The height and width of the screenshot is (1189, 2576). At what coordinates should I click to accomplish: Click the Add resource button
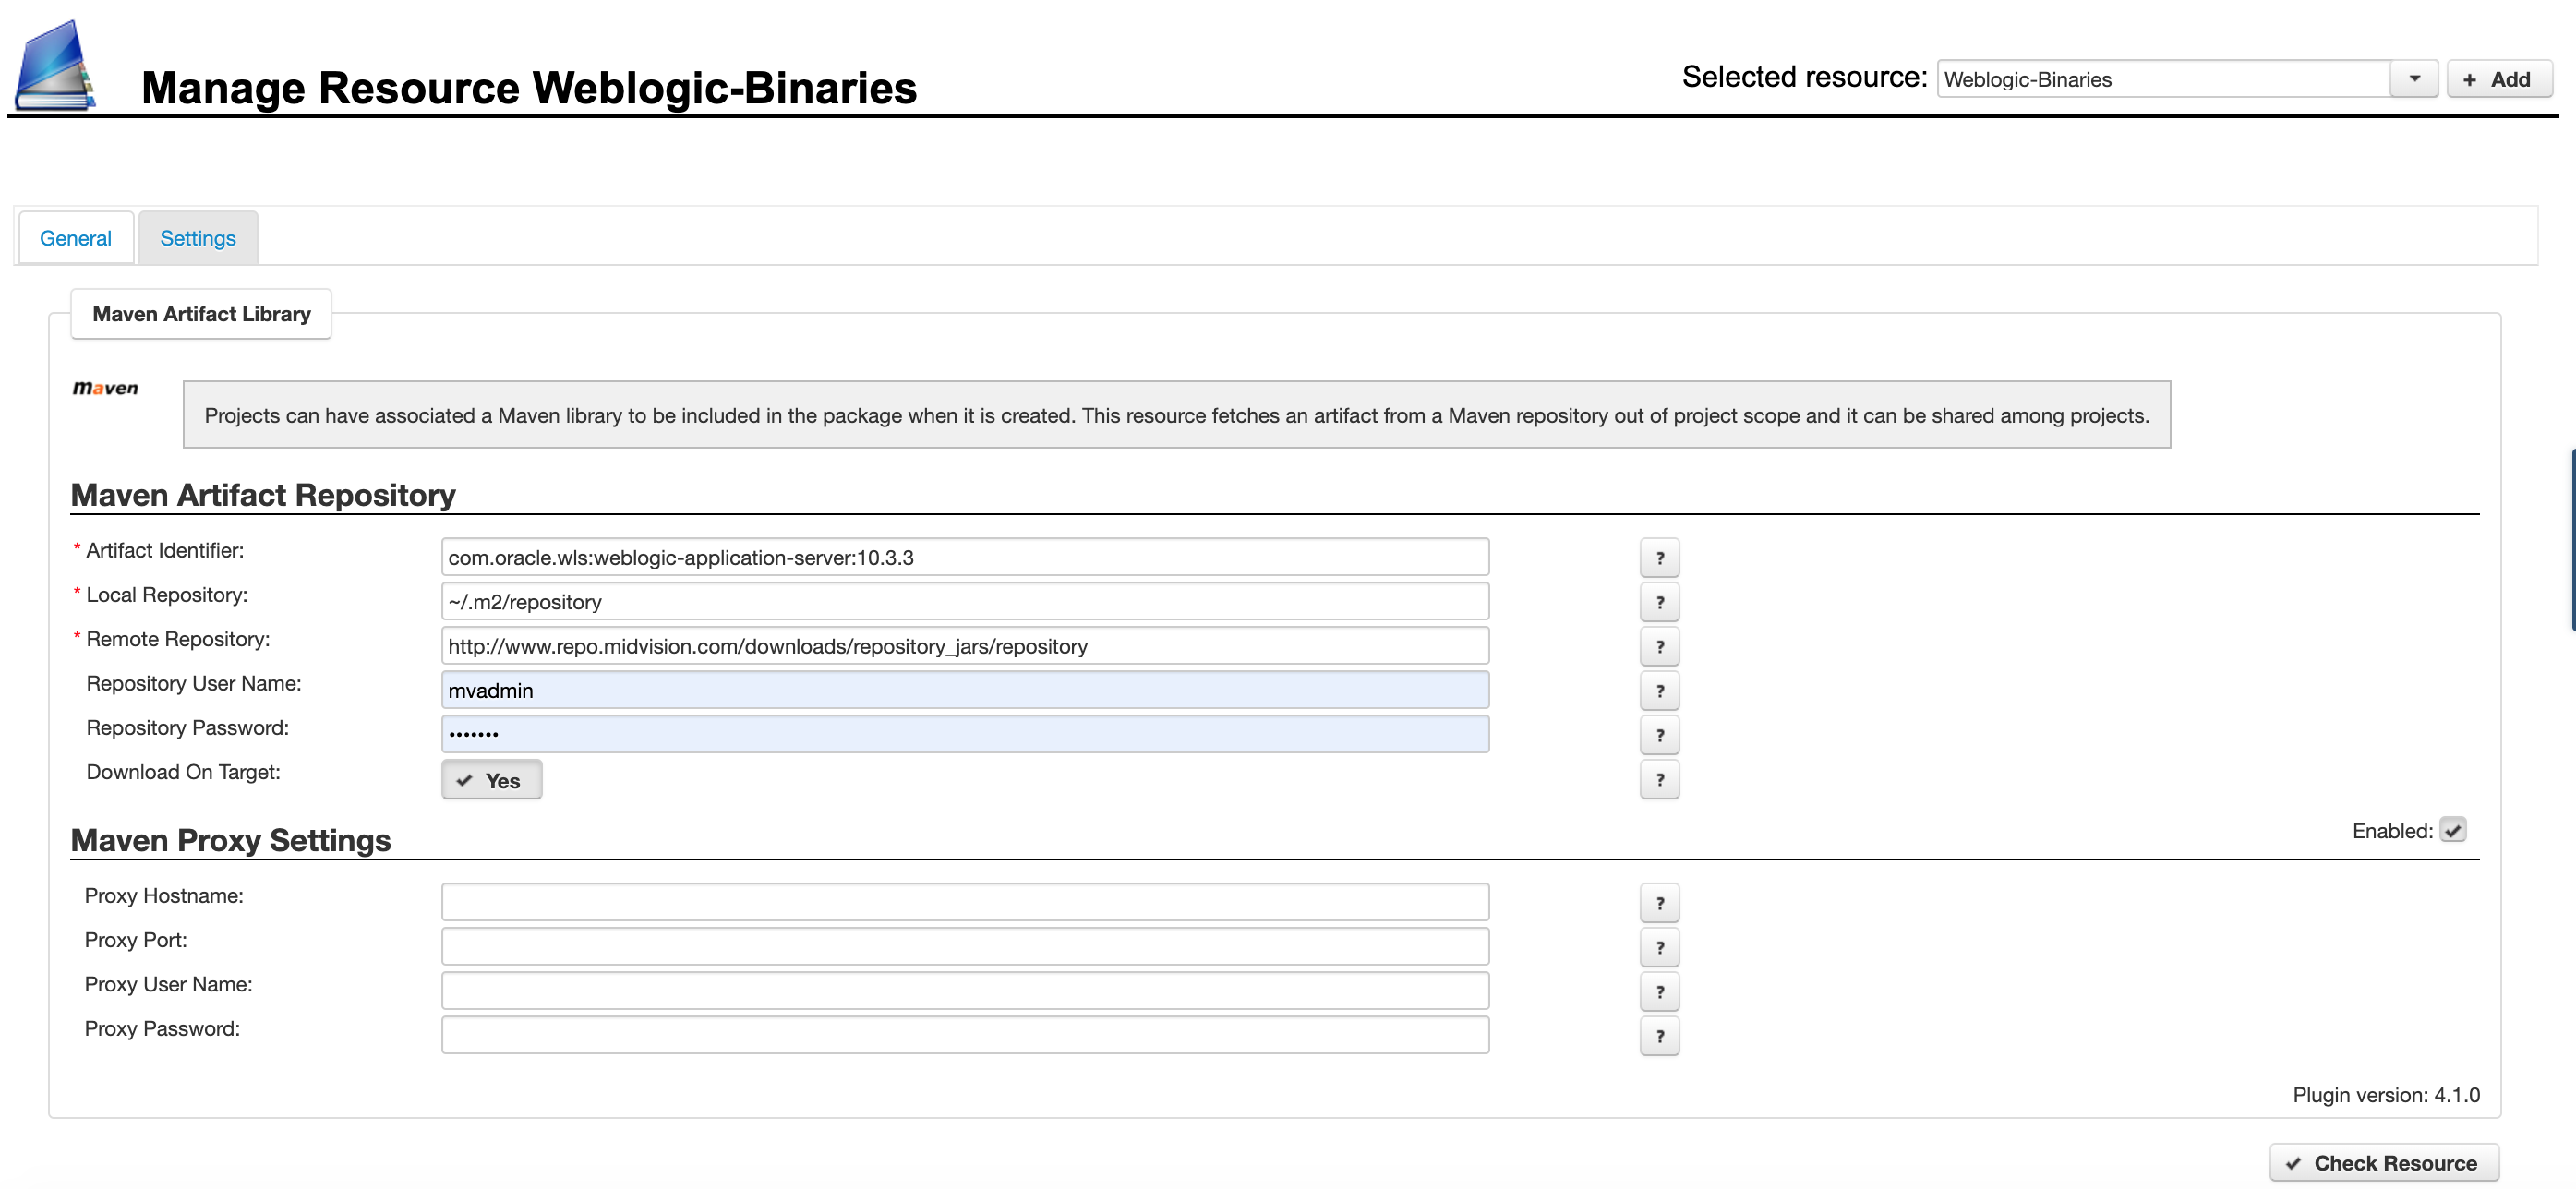click(x=2498, y=79)
